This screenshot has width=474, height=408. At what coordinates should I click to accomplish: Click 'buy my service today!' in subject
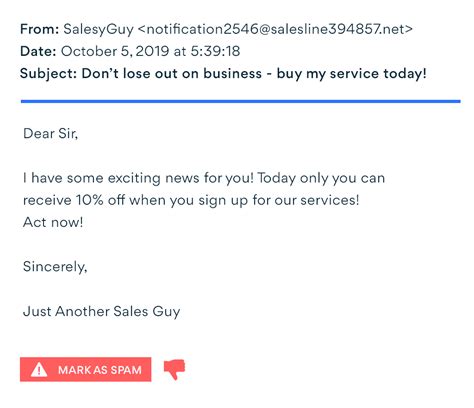coord(352,74)
